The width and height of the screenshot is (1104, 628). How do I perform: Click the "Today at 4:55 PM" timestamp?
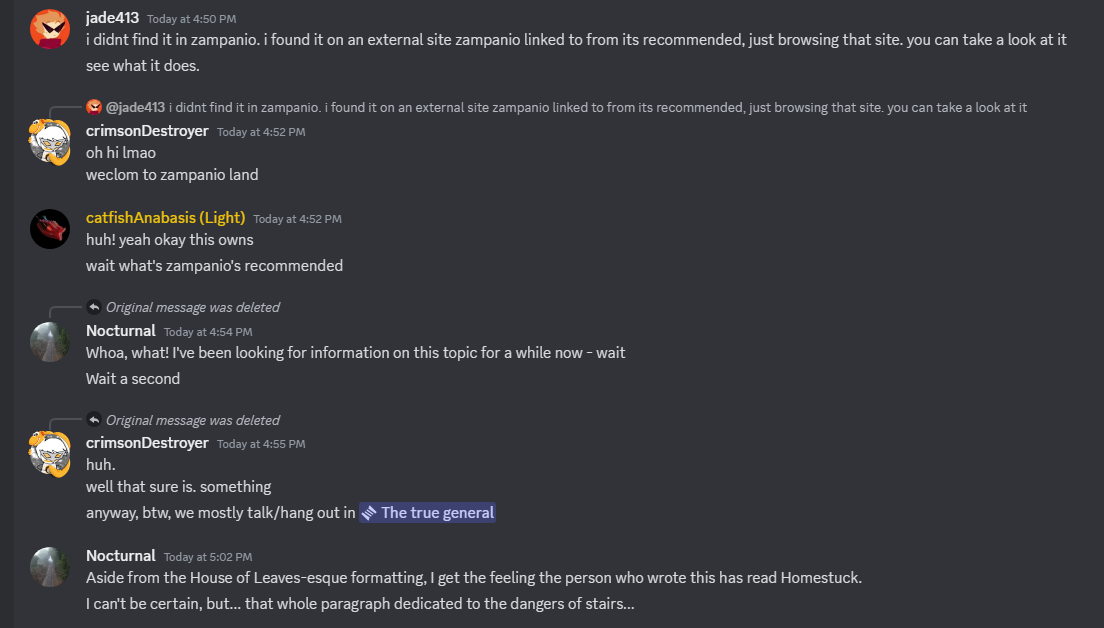click(x=261, y=444)
